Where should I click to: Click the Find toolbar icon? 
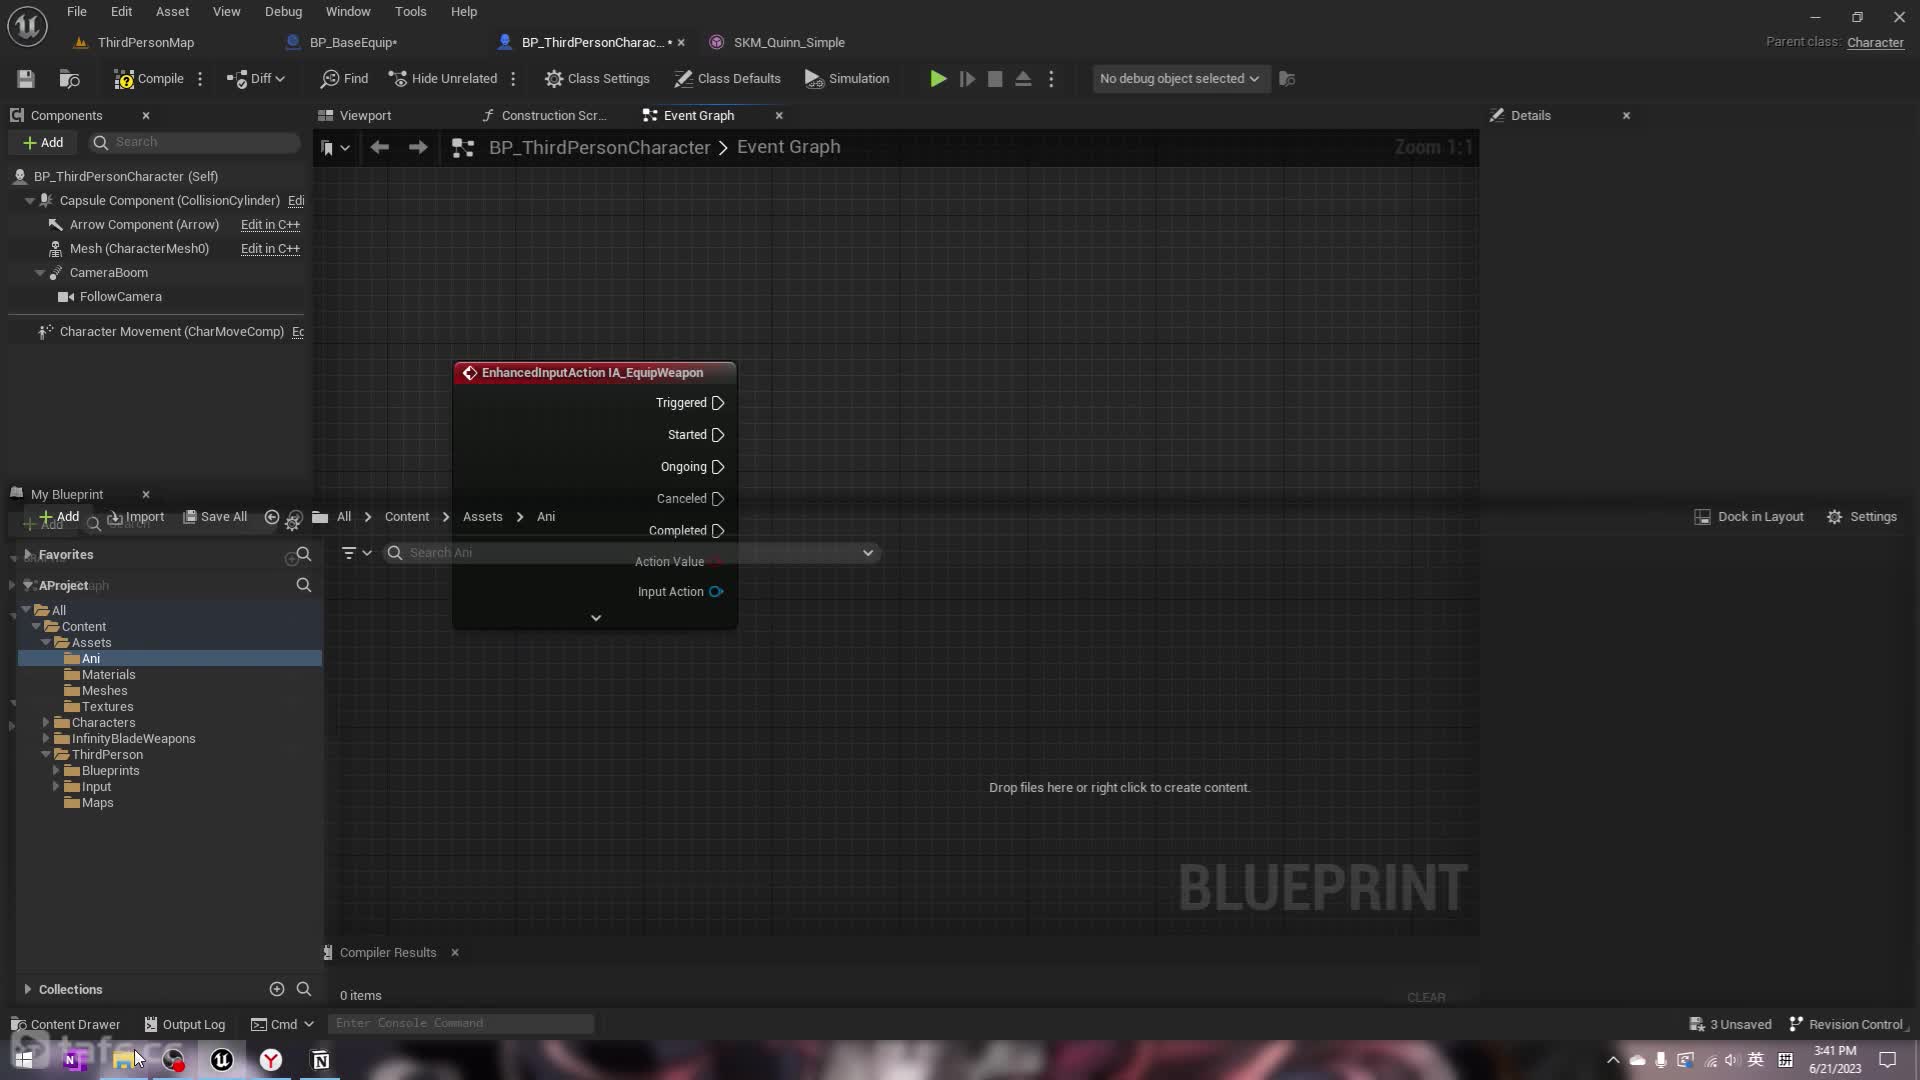344,79
